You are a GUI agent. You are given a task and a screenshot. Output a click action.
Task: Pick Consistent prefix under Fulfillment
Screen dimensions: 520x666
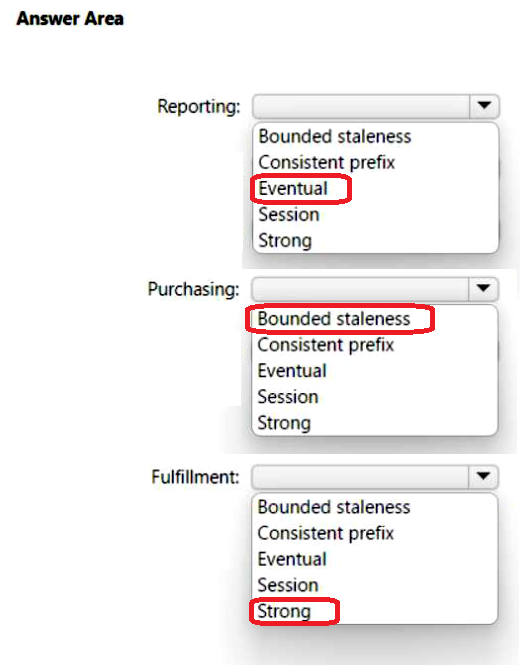point(326,533)
